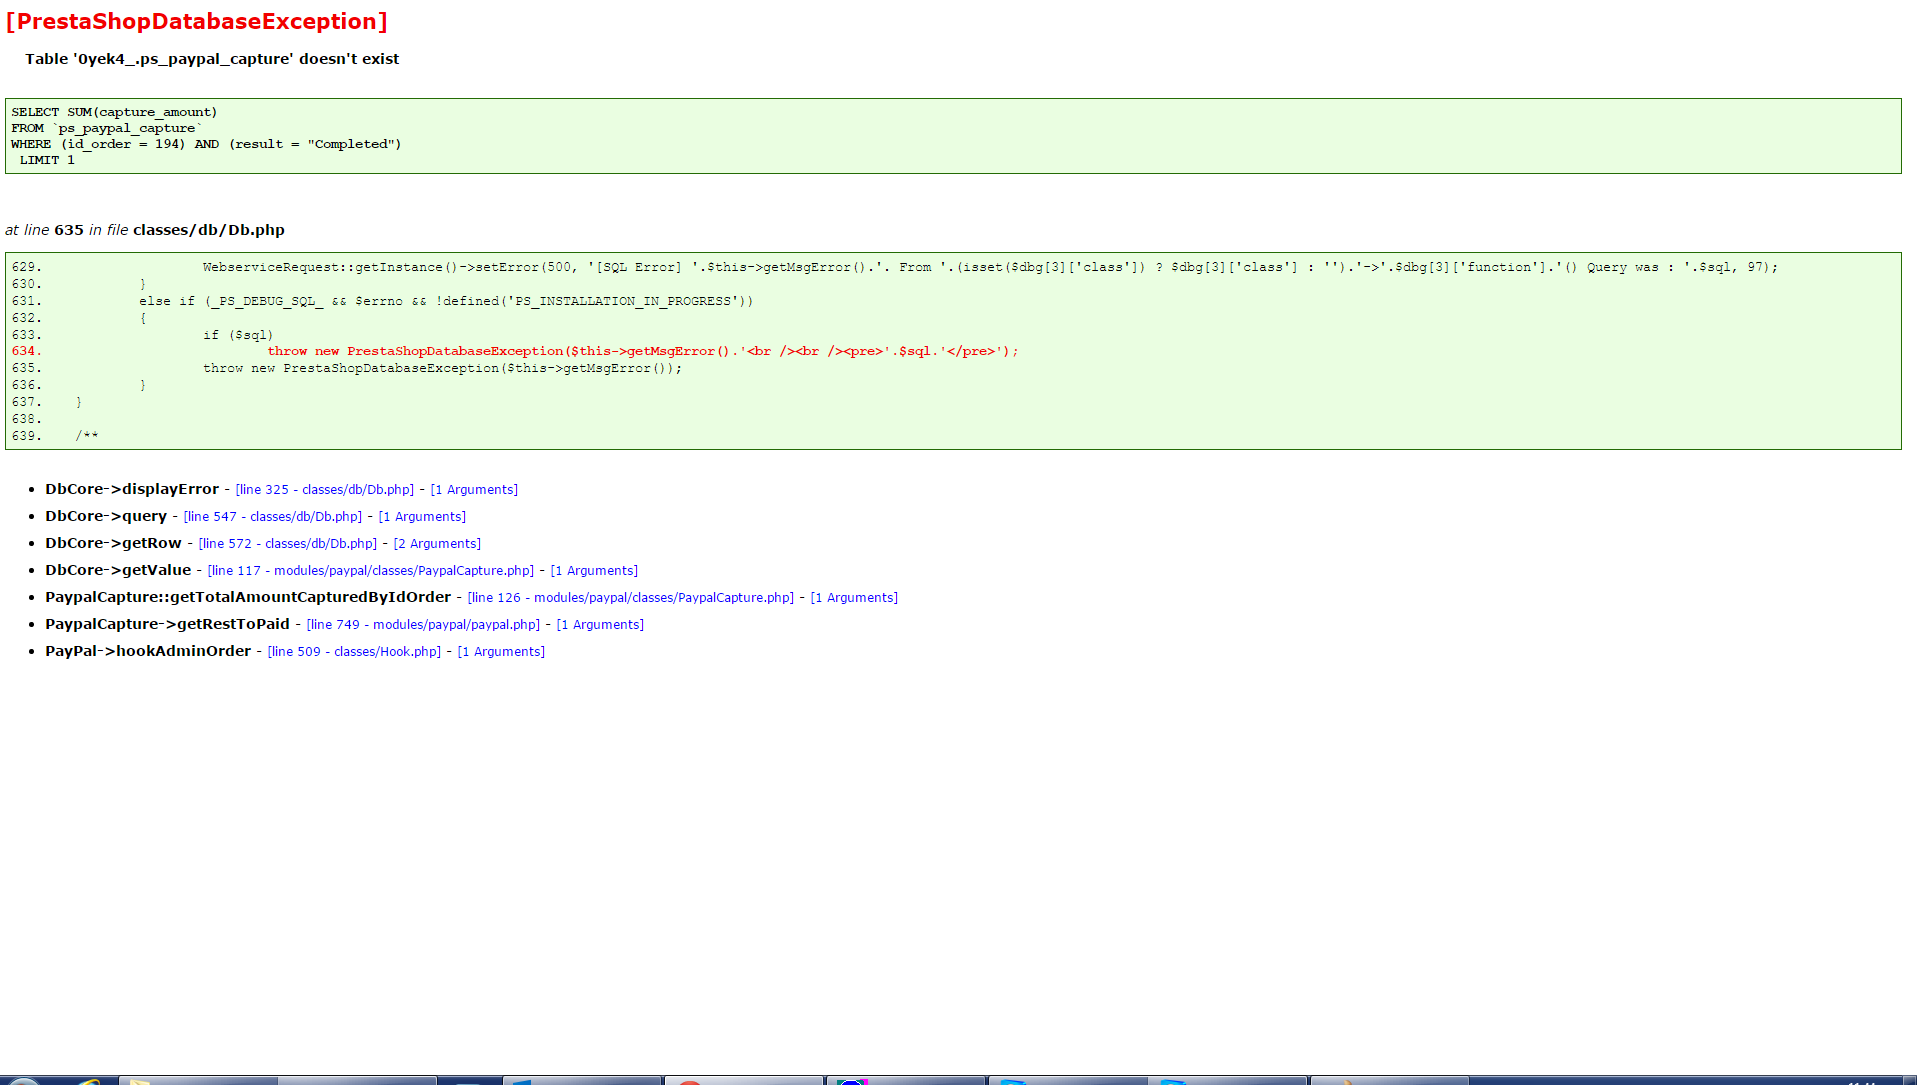Click the "if ($sql)" code line
The width and height of the screenshot is (1917, 1085).
(x=238, y=335)
